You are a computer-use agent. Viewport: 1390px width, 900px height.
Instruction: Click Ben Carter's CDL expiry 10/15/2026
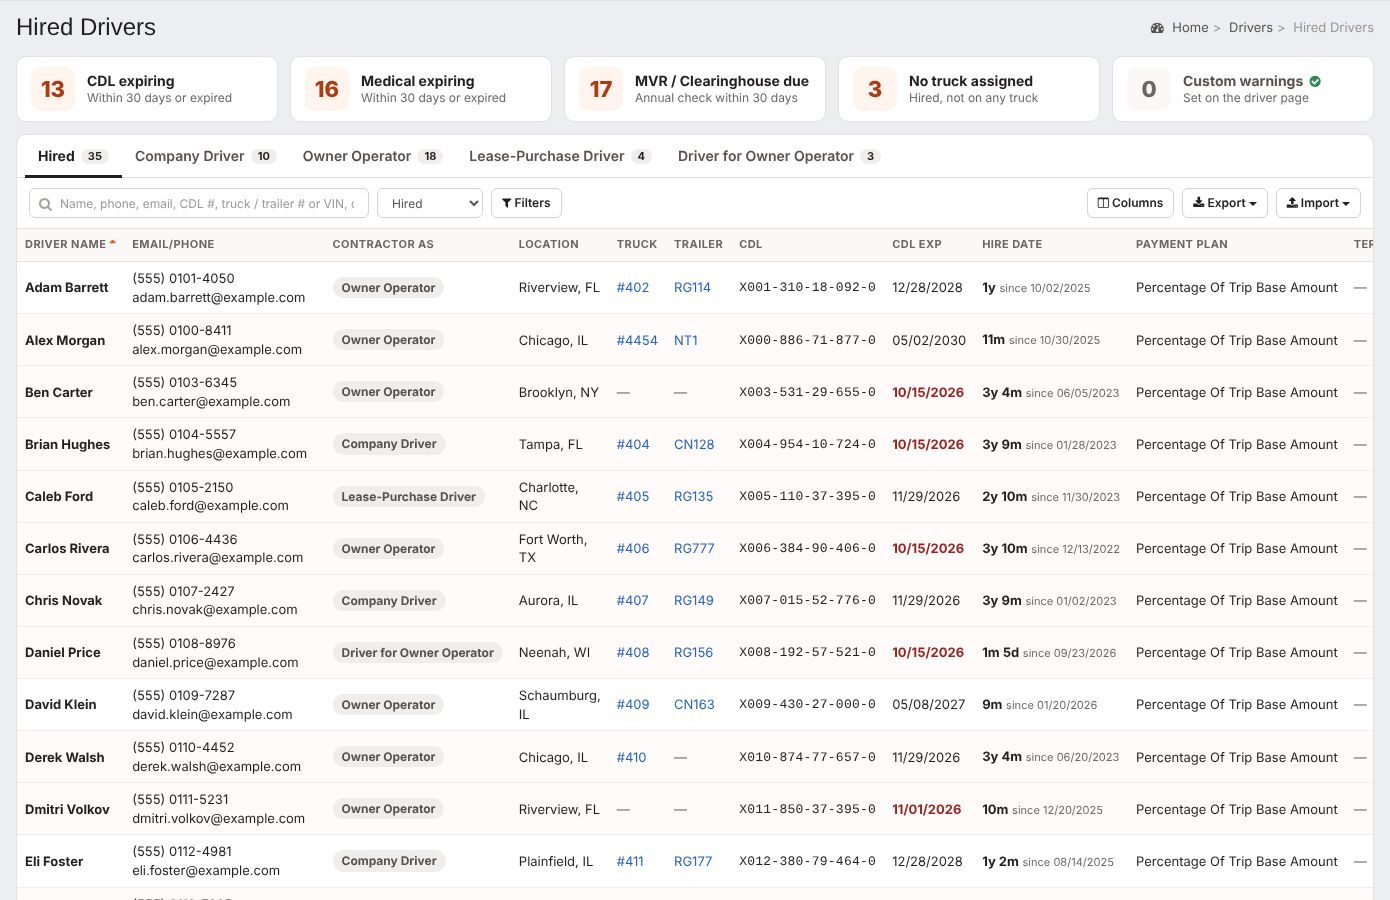coord(928,392)
